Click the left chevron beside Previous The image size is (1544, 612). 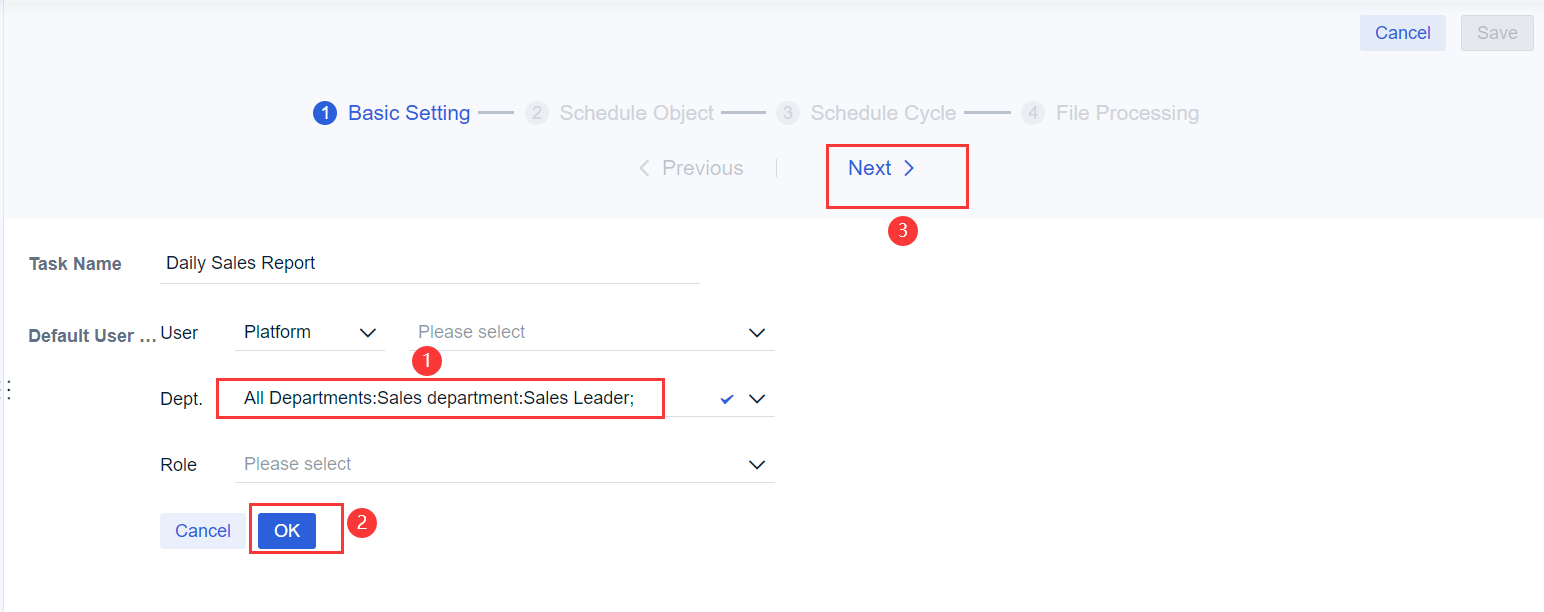[645, 168]
